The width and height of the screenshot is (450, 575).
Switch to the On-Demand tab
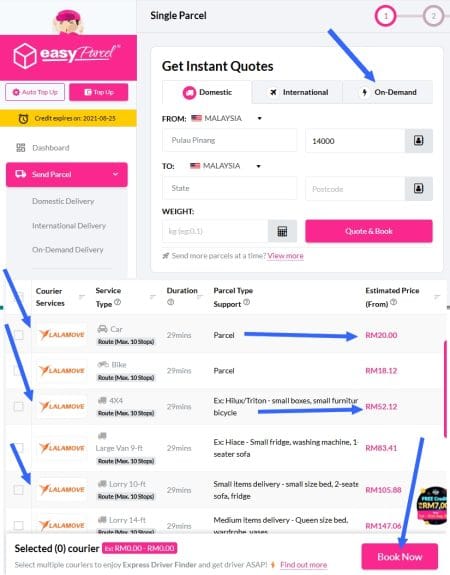pyautogui.click(x=388, y=92)
